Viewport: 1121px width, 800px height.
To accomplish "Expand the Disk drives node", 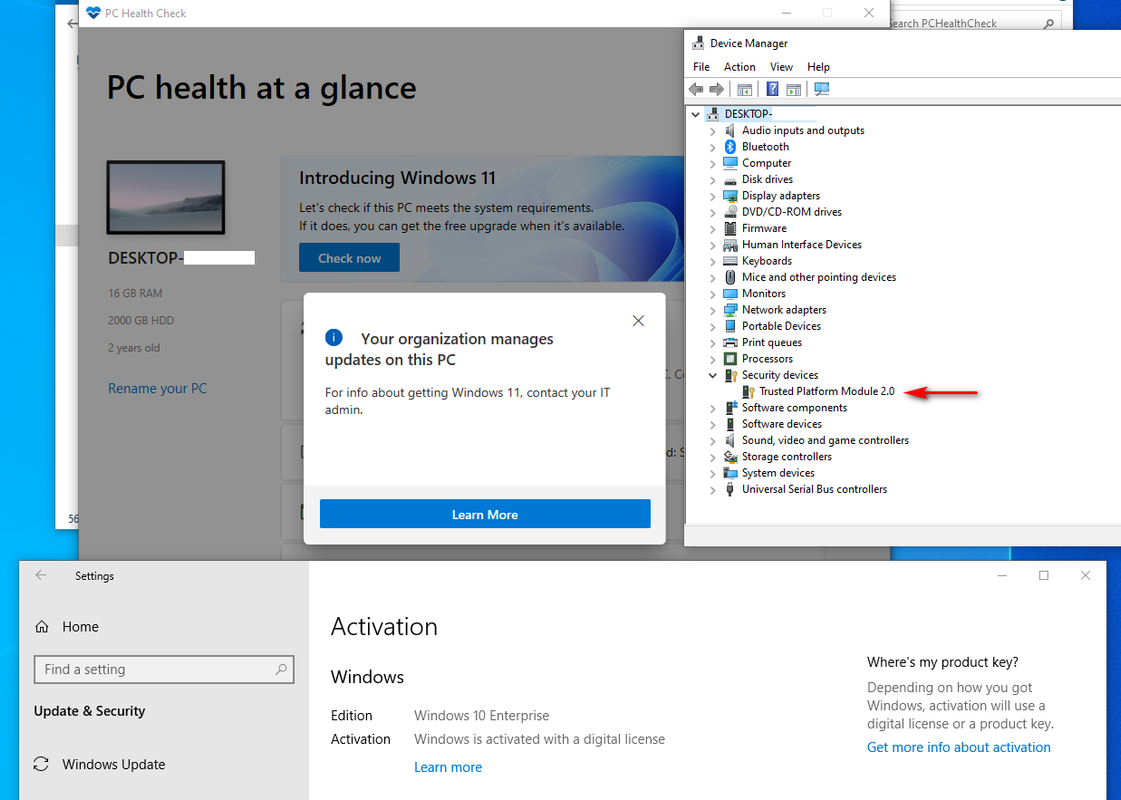I will pyautogui.click(x=712, y=180).
